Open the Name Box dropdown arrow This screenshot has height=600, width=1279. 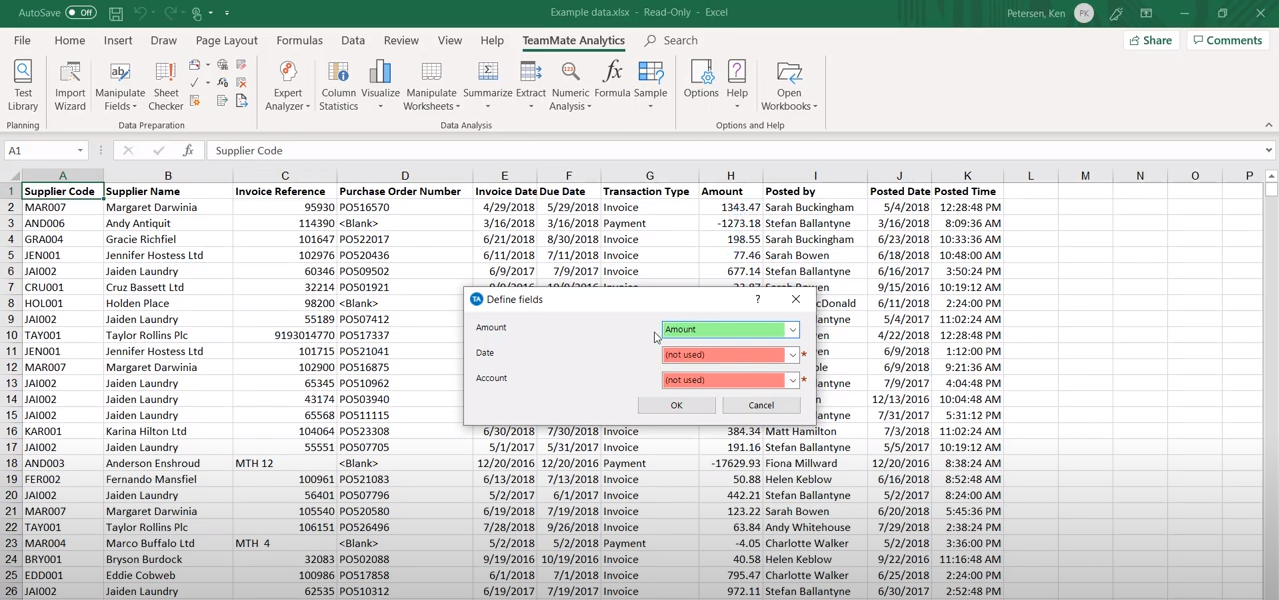pyautogui.click(x=80, y=151)
